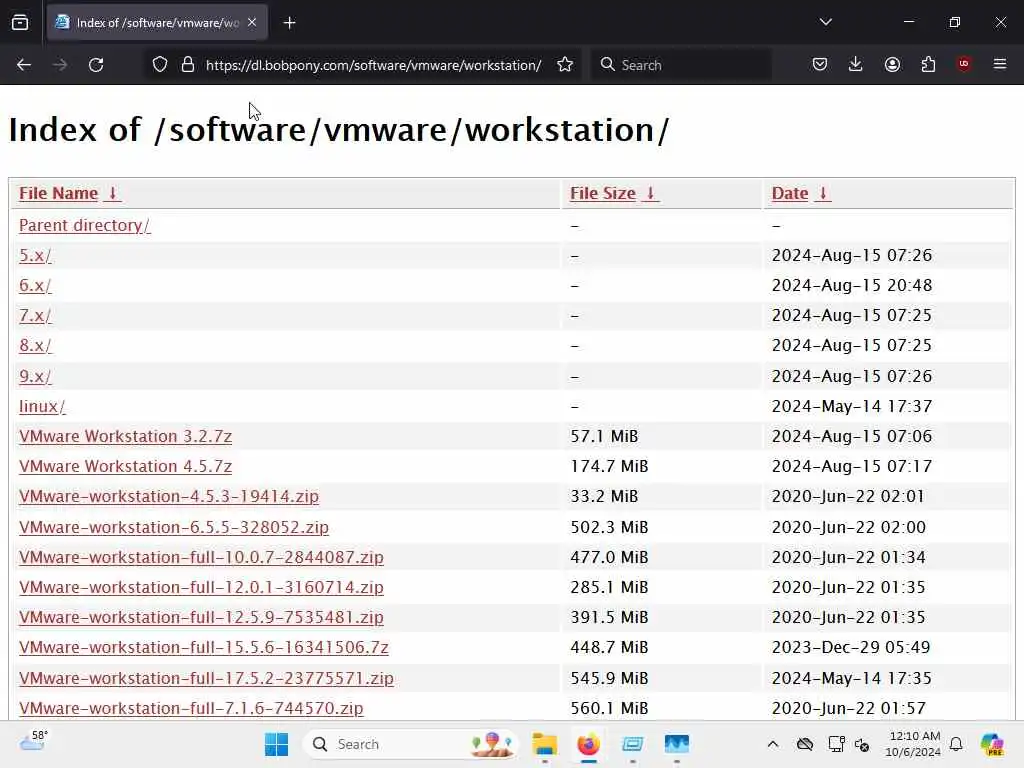The width and height of the screenshot is (1024, 768).
Task: Click the 545.9 MiB size cell
Action: coord(609,678)
